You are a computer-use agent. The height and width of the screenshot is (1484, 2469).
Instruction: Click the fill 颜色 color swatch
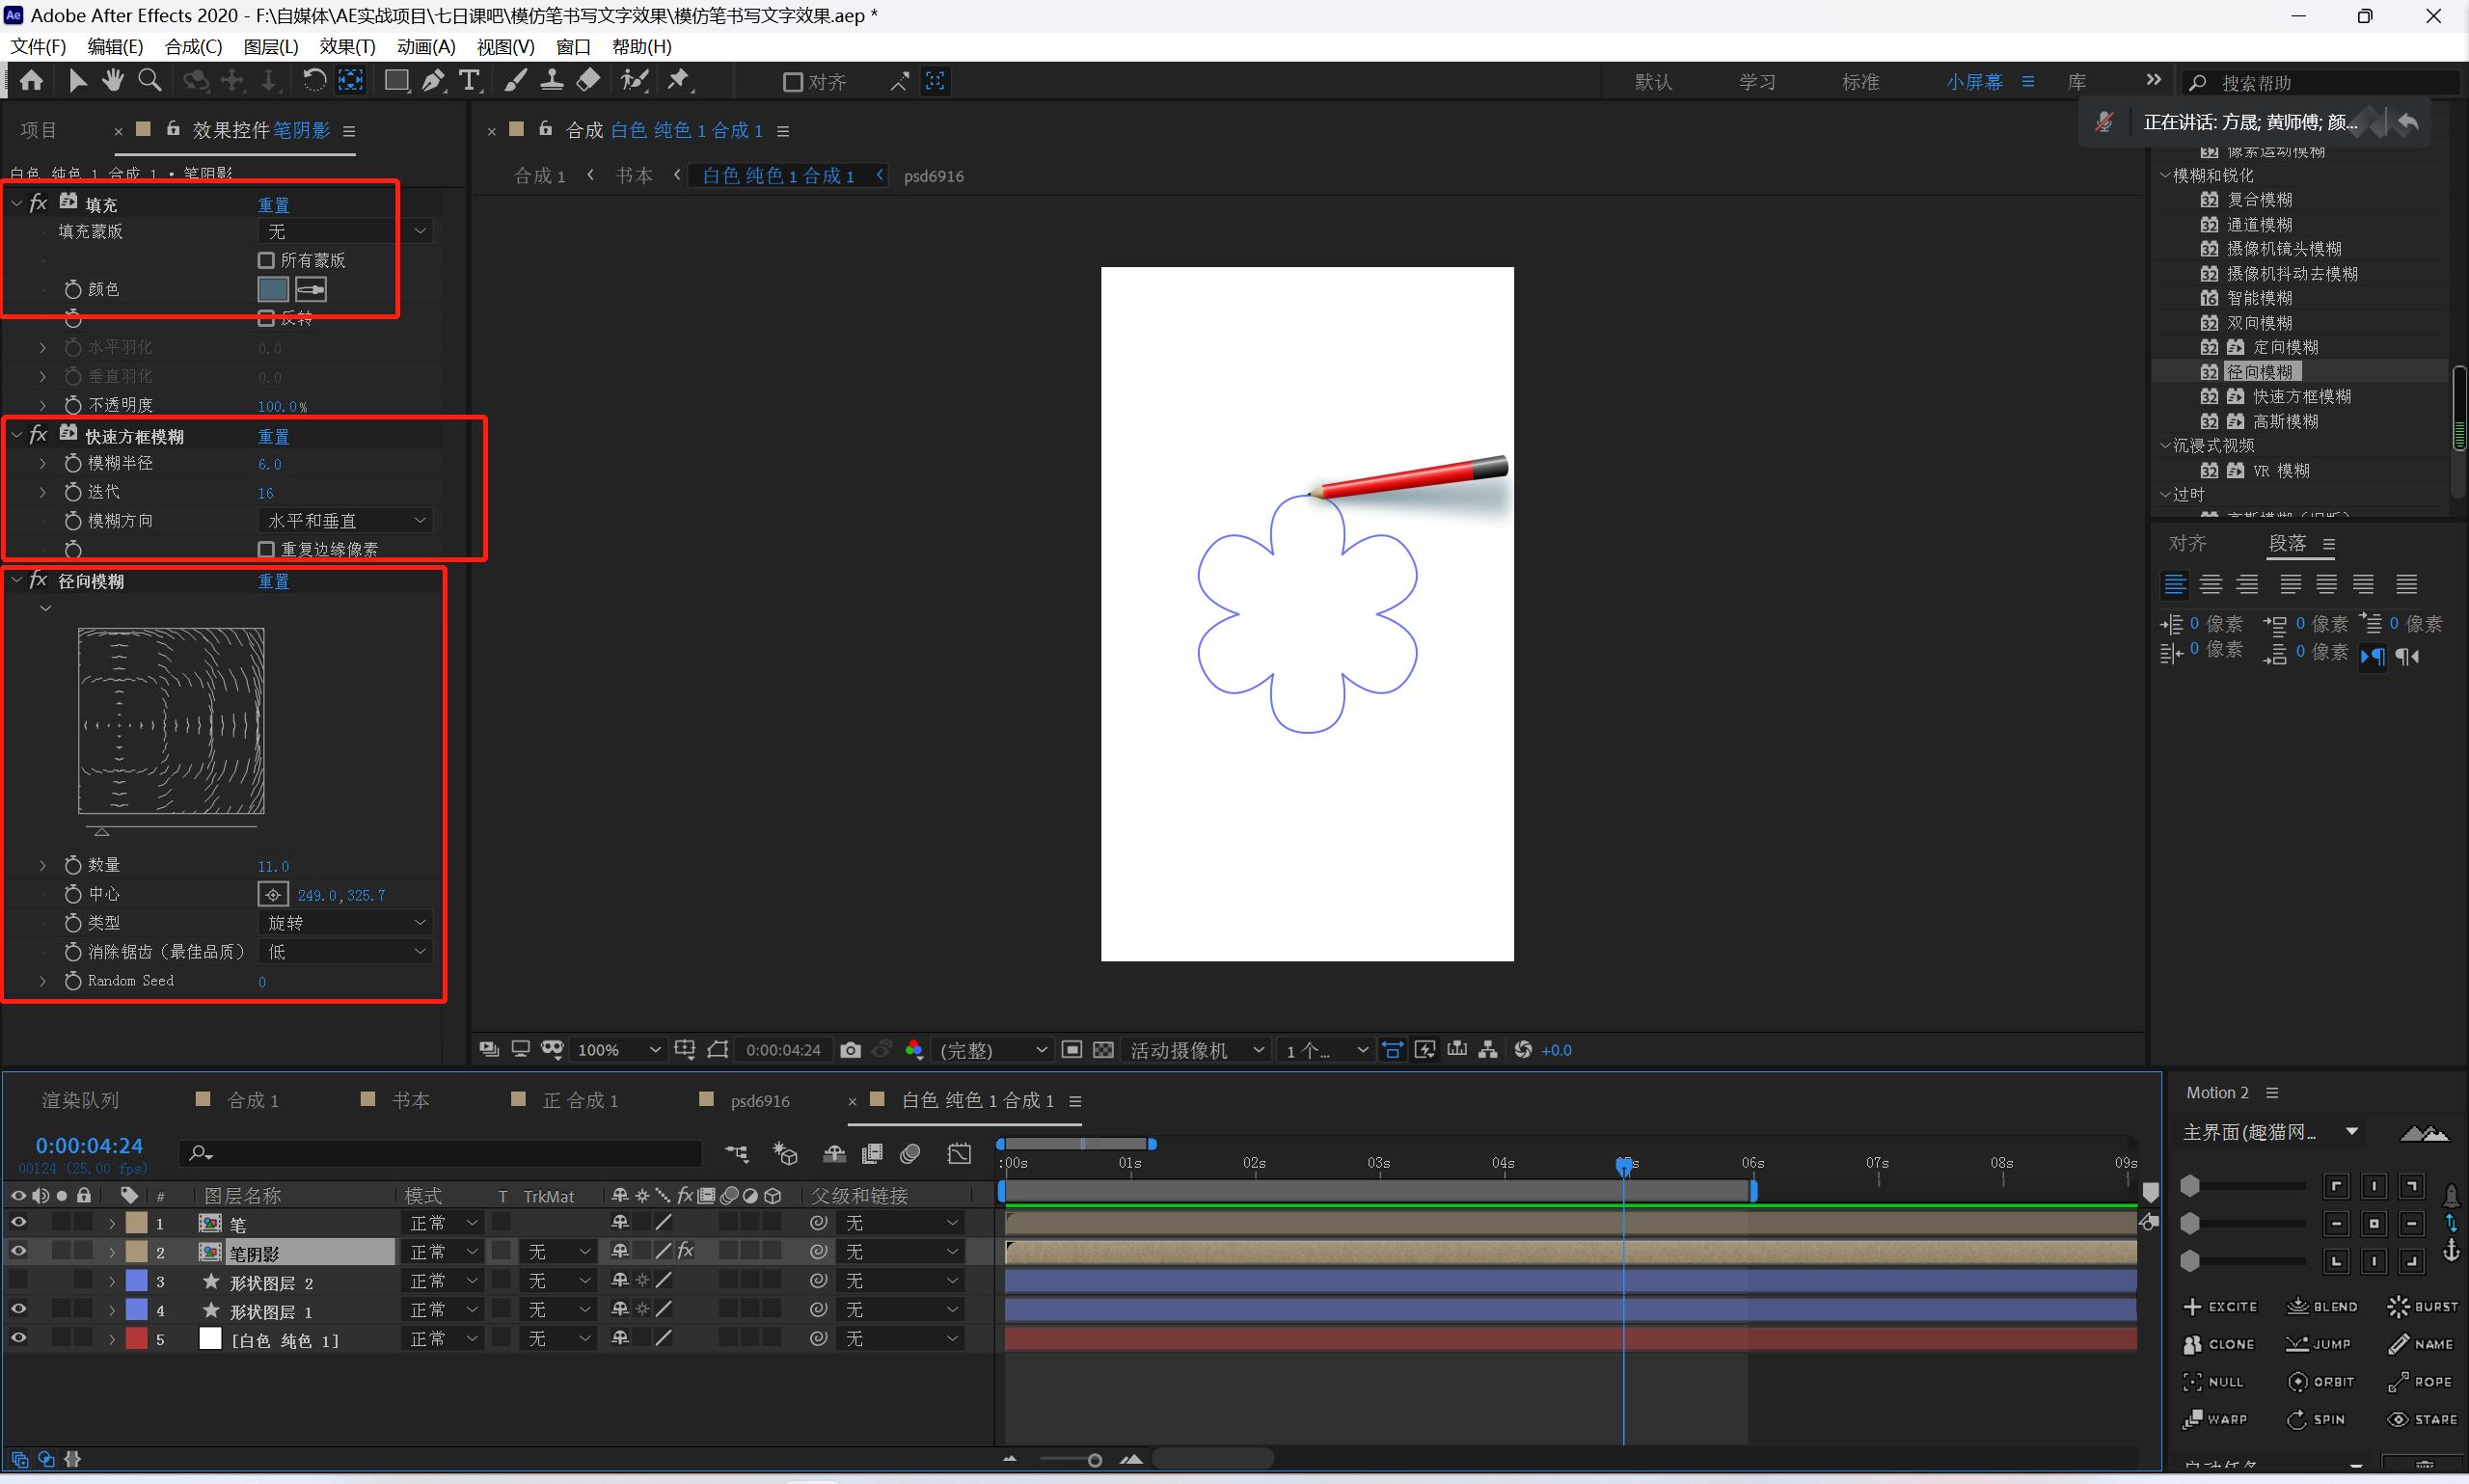[x=273, y=290]
